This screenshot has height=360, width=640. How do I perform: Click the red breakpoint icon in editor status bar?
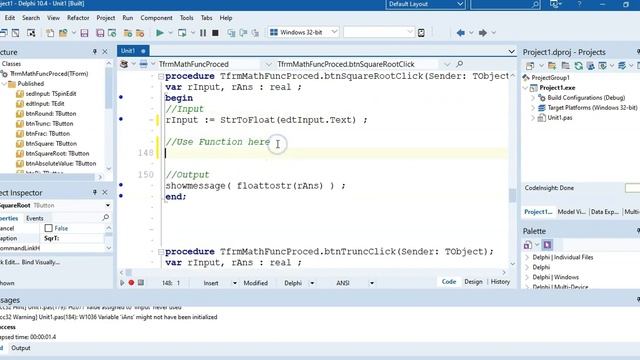click(x=131, y=282)
